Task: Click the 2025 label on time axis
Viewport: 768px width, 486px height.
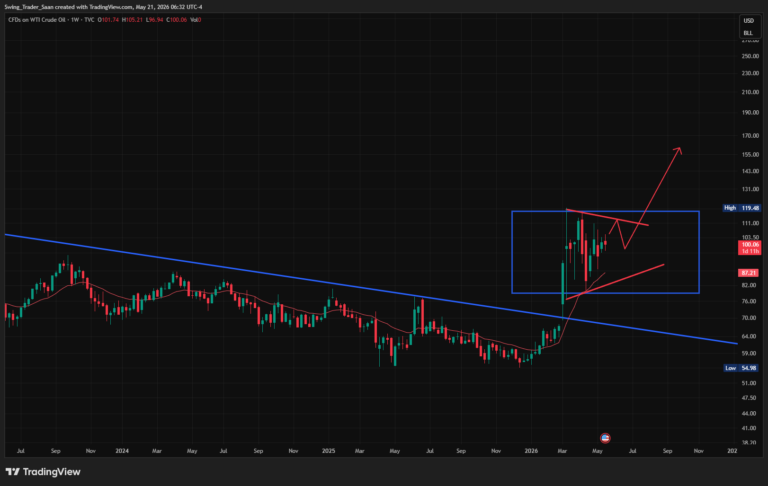Action: pos(329,451)
